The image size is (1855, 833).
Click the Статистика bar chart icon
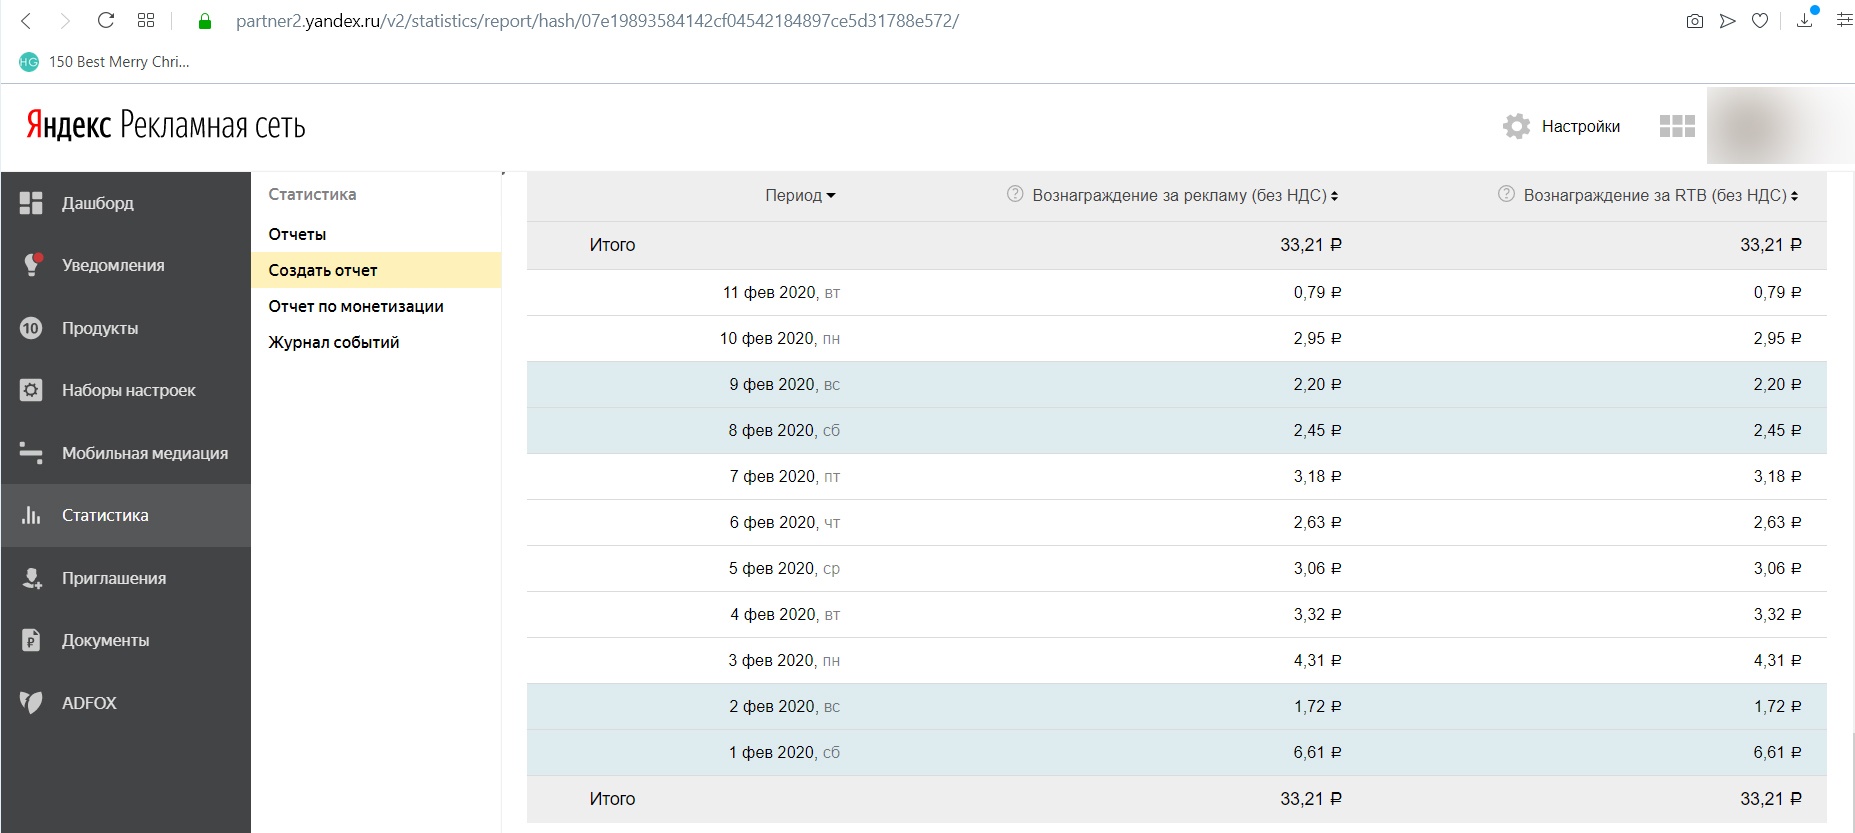coord(31,515)
